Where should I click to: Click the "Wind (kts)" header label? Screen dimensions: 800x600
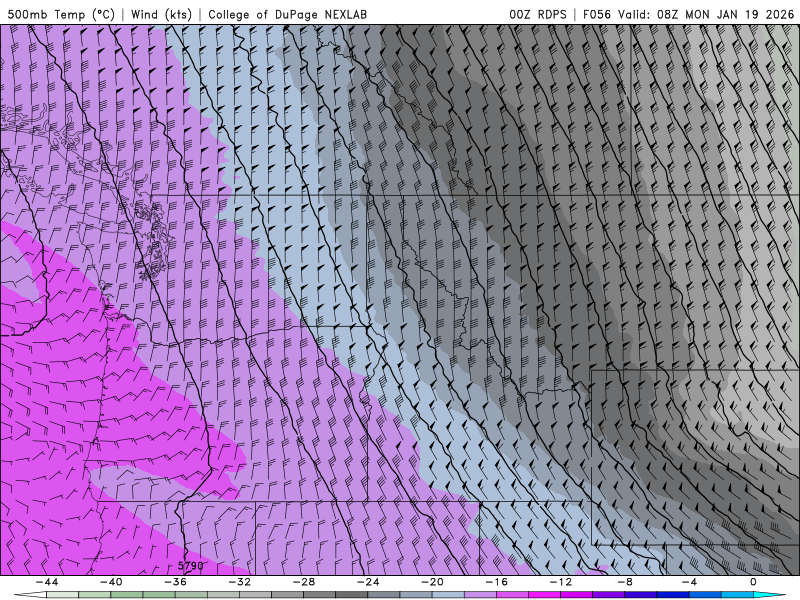pyautogui.click(x=161, y=14)
